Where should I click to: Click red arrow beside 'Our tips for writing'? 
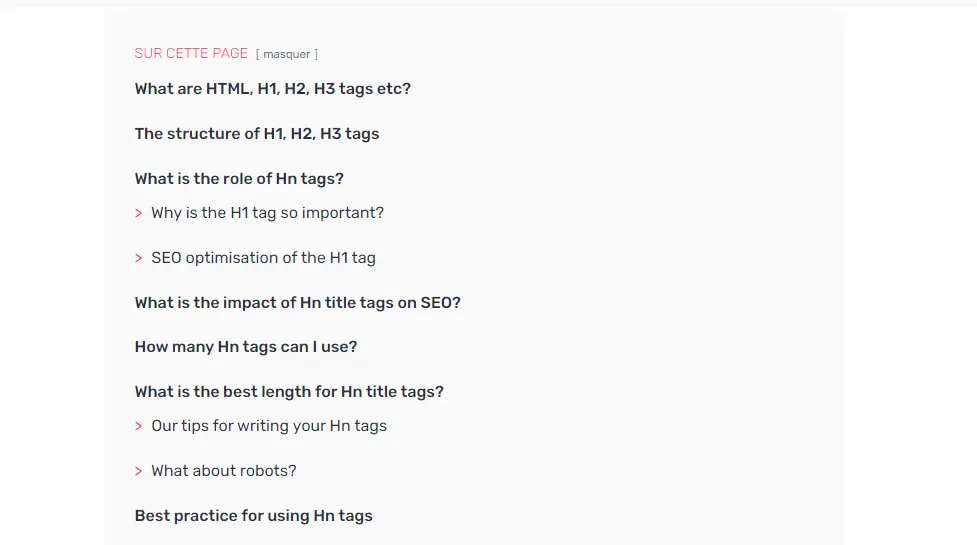tap(138, 427)
